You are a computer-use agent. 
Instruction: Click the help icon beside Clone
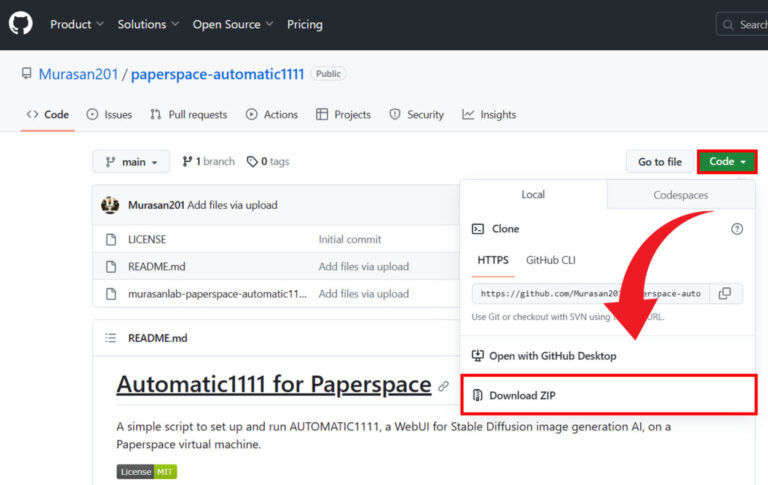point(737,229)
